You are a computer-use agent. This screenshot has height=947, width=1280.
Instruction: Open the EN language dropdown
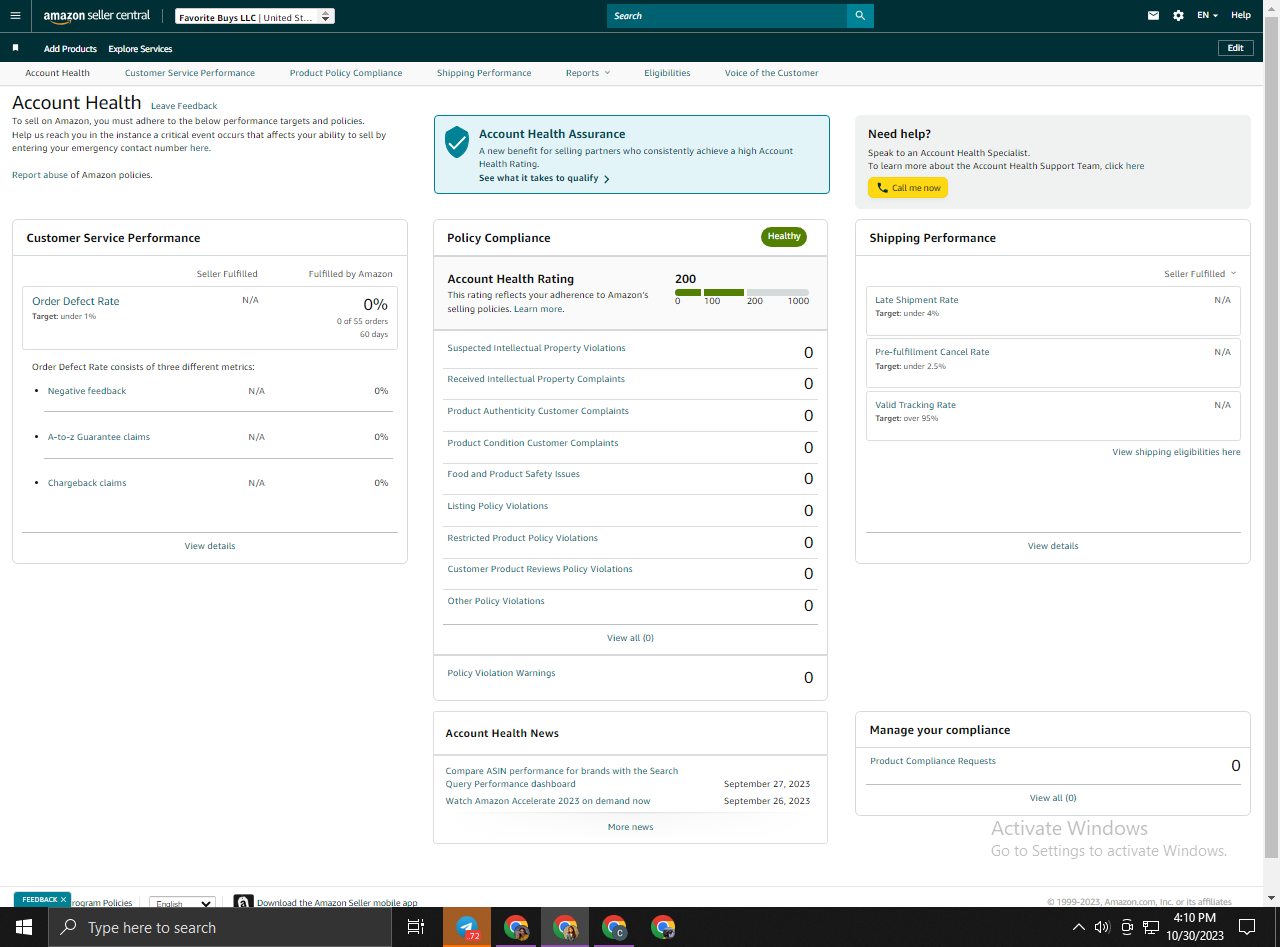tap(1208, 16)
